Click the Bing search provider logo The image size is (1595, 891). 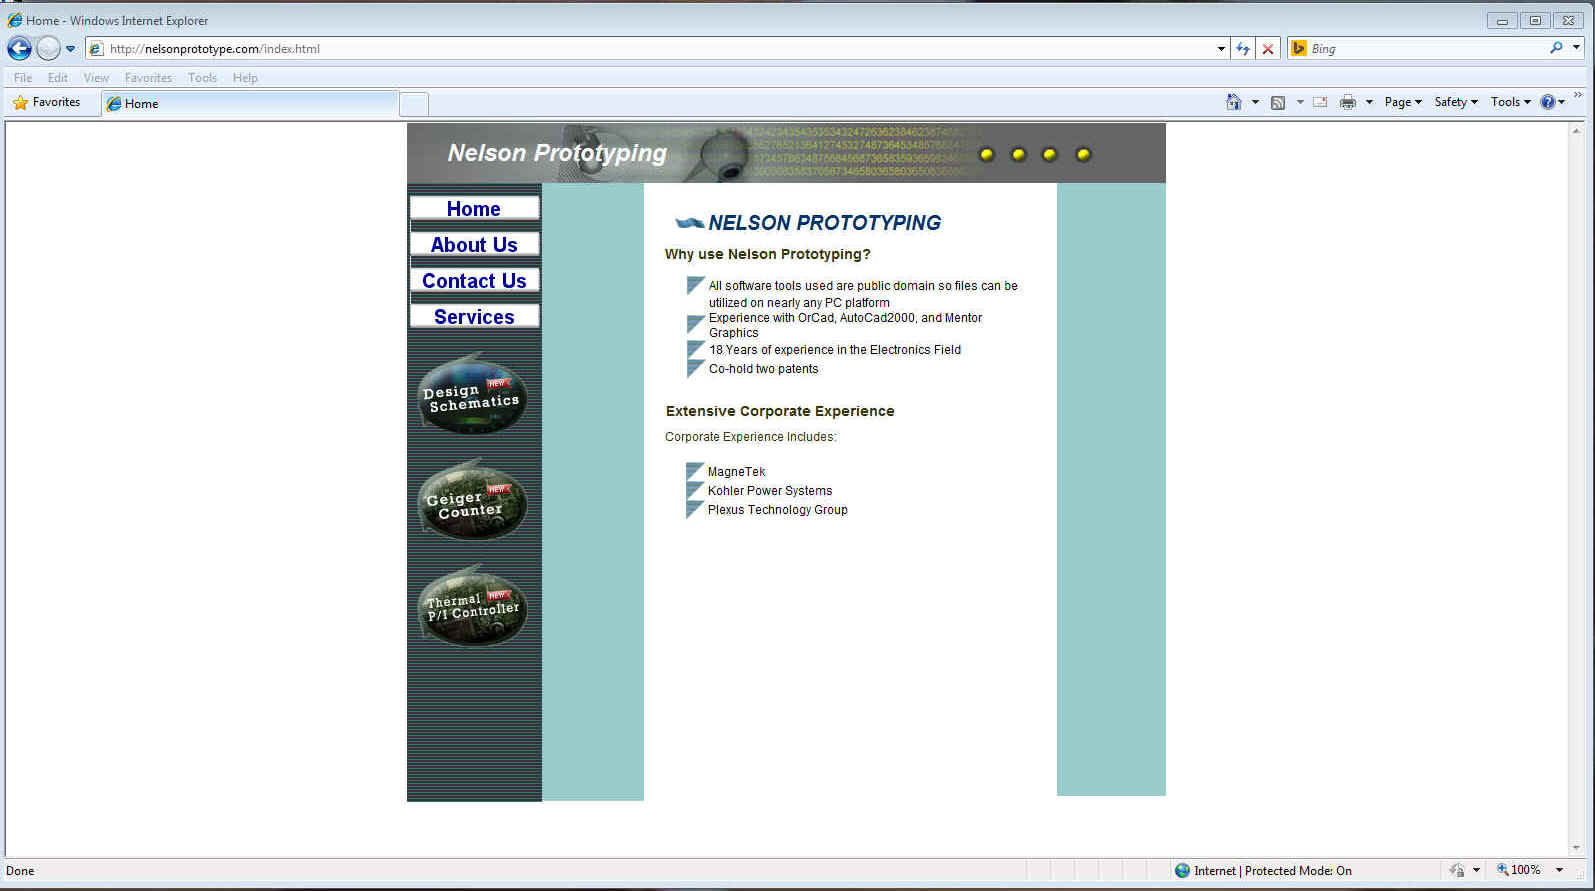[1299, 48]
